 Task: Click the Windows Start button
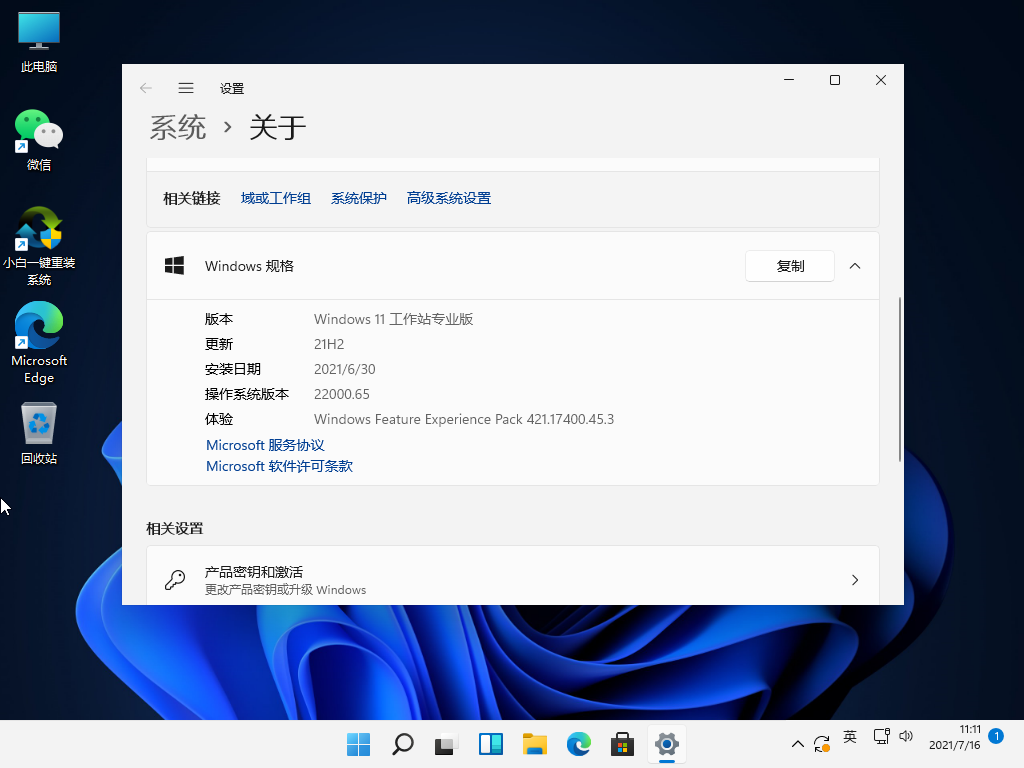click(x=358, y=744)
